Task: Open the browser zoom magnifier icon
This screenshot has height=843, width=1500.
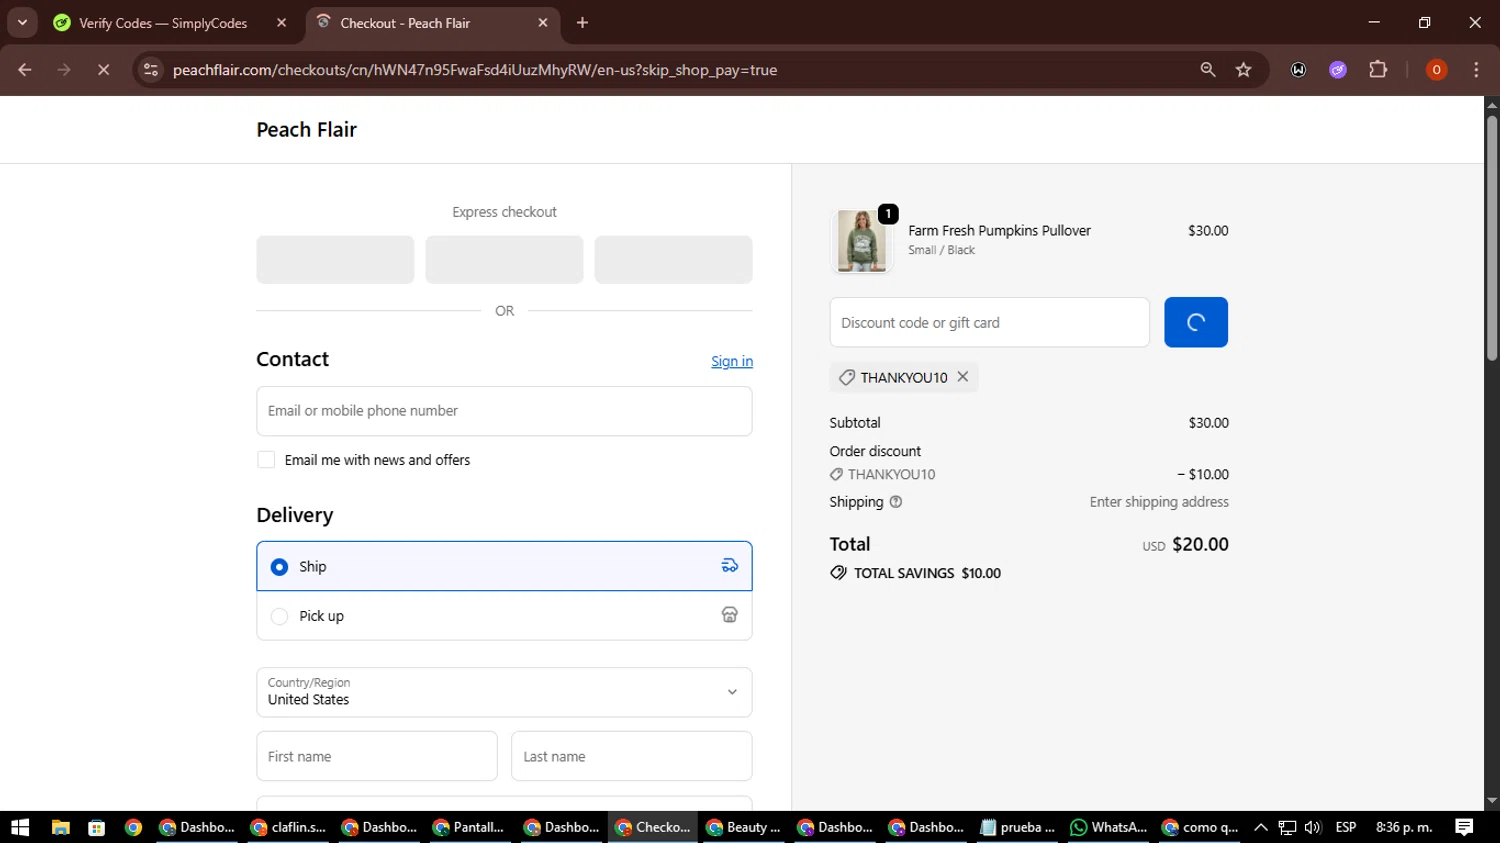Action: point(1208,70)
